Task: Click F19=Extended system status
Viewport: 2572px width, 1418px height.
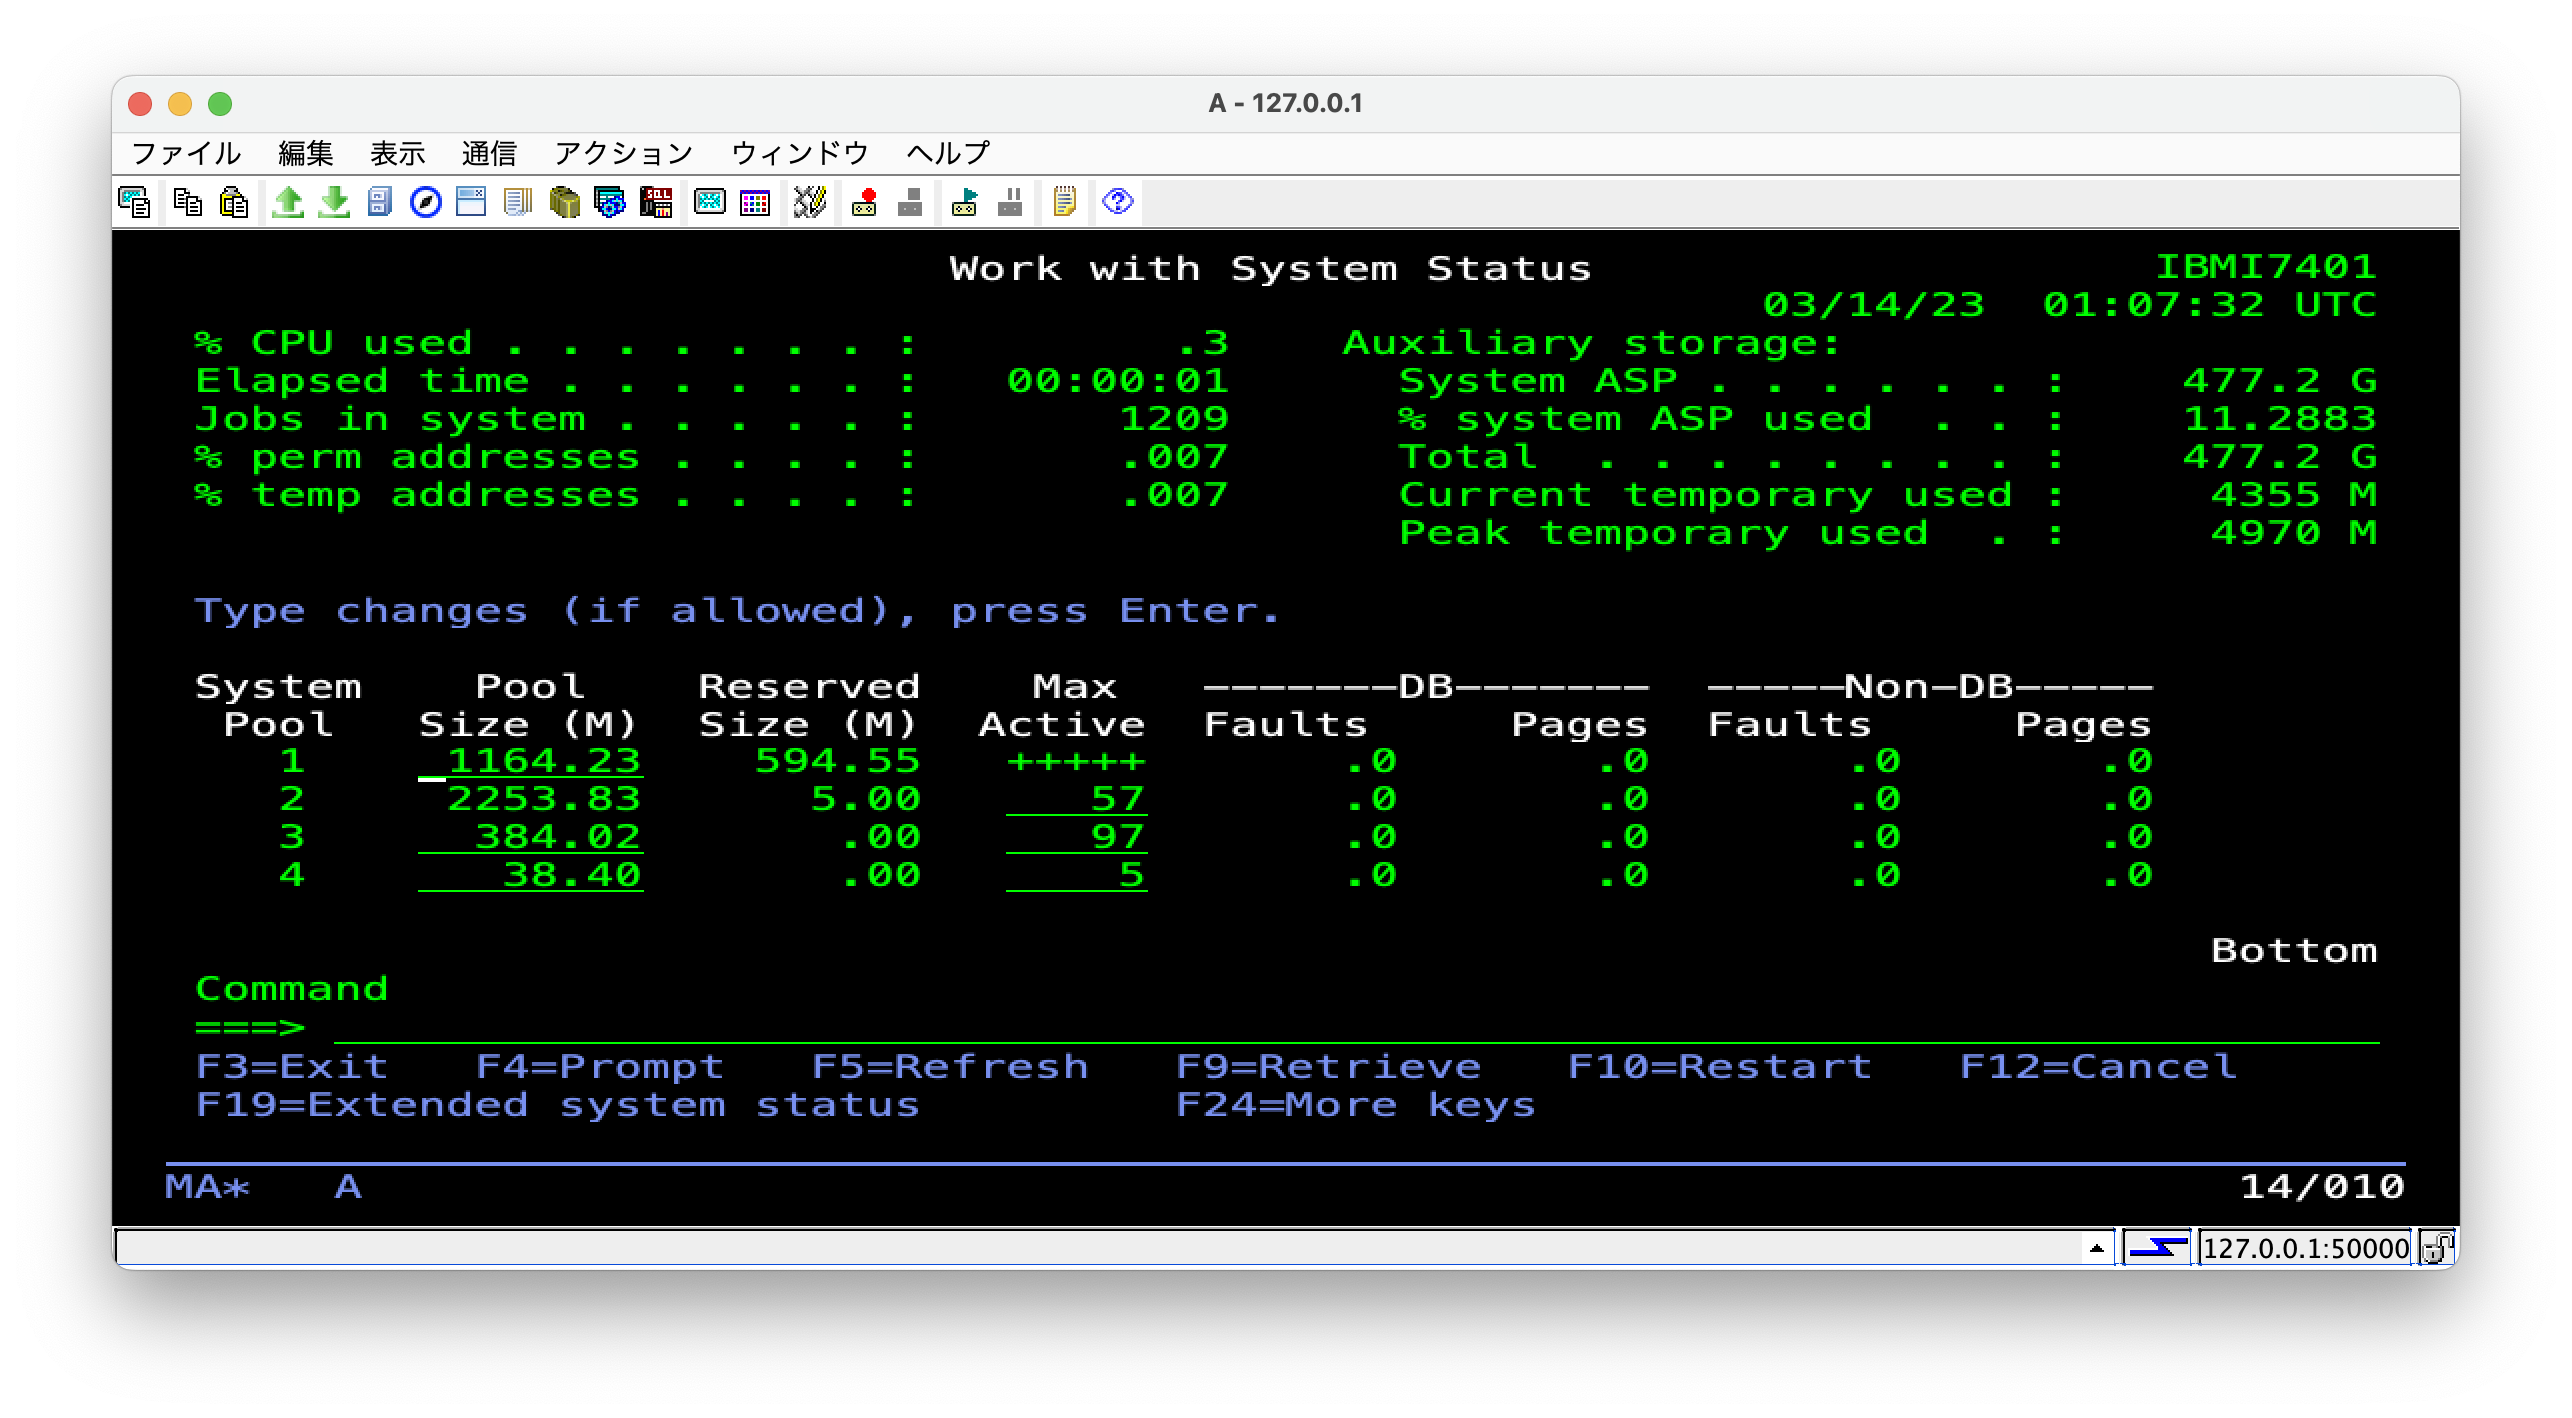Action: tap(557, 1105)
